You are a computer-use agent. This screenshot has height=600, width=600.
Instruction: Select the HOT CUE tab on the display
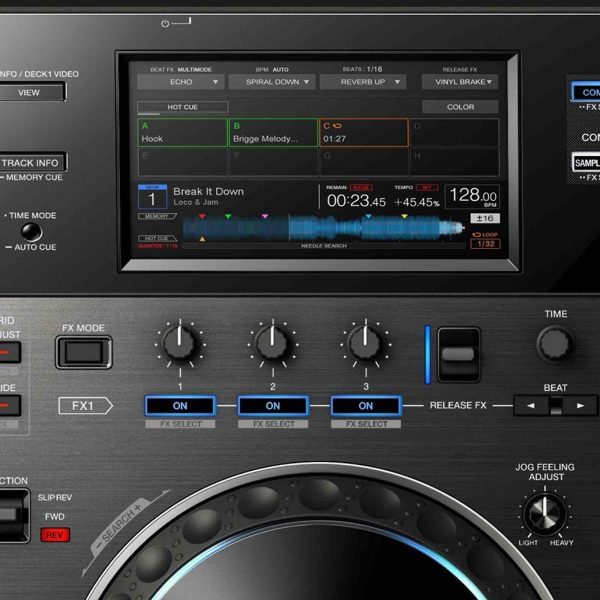coord(183,107)
